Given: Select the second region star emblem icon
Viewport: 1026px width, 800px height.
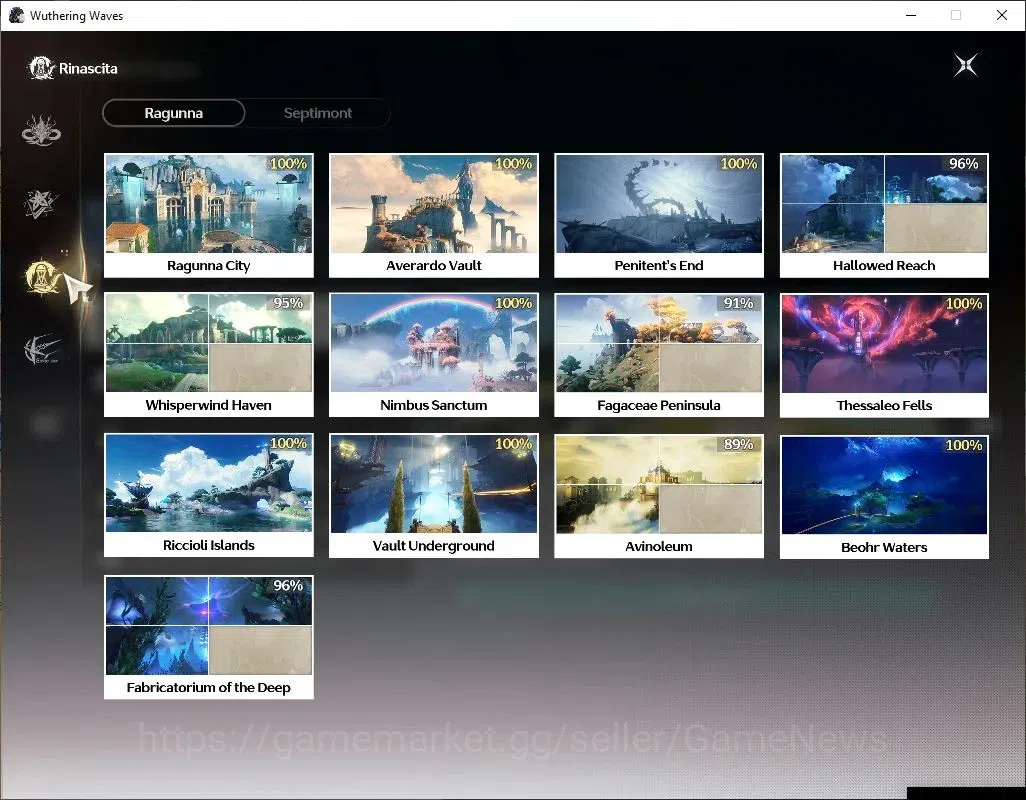Looking at the screenshot, I should 41,203.
